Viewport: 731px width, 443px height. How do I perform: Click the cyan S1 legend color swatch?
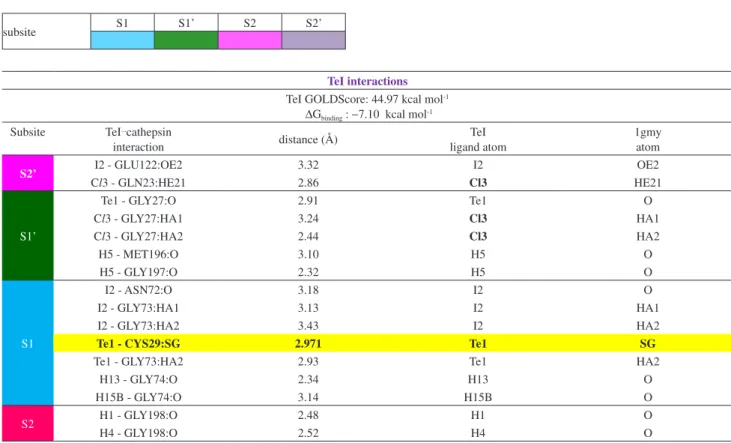[122, 40]
